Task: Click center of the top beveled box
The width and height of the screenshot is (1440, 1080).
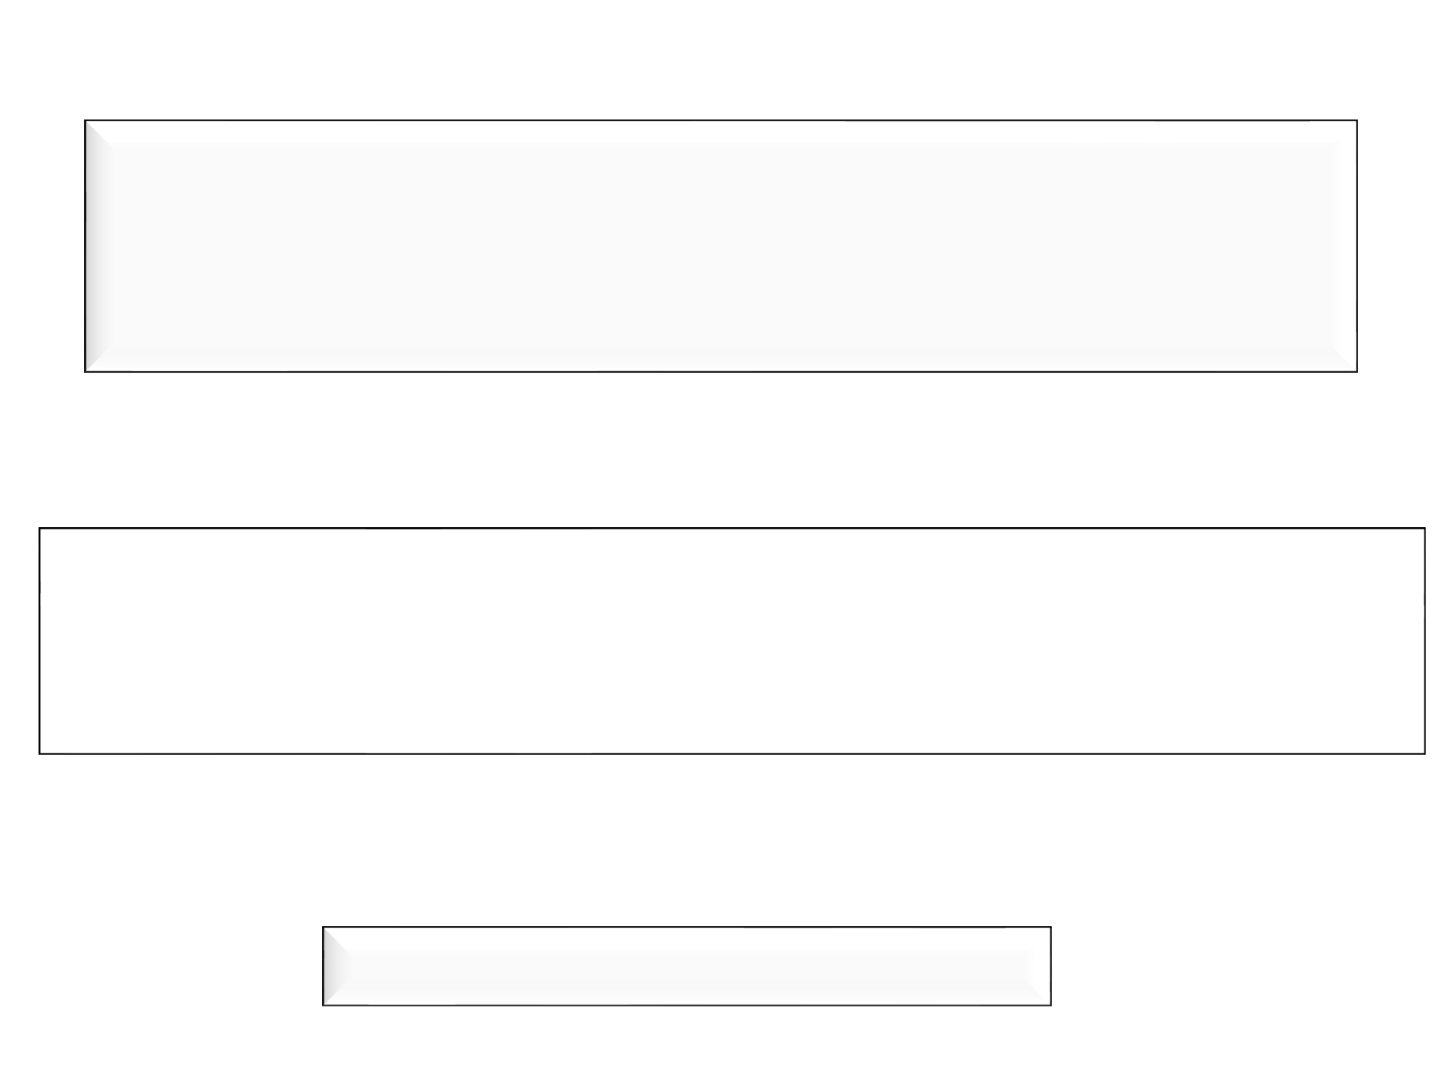Action: (721, 246)
